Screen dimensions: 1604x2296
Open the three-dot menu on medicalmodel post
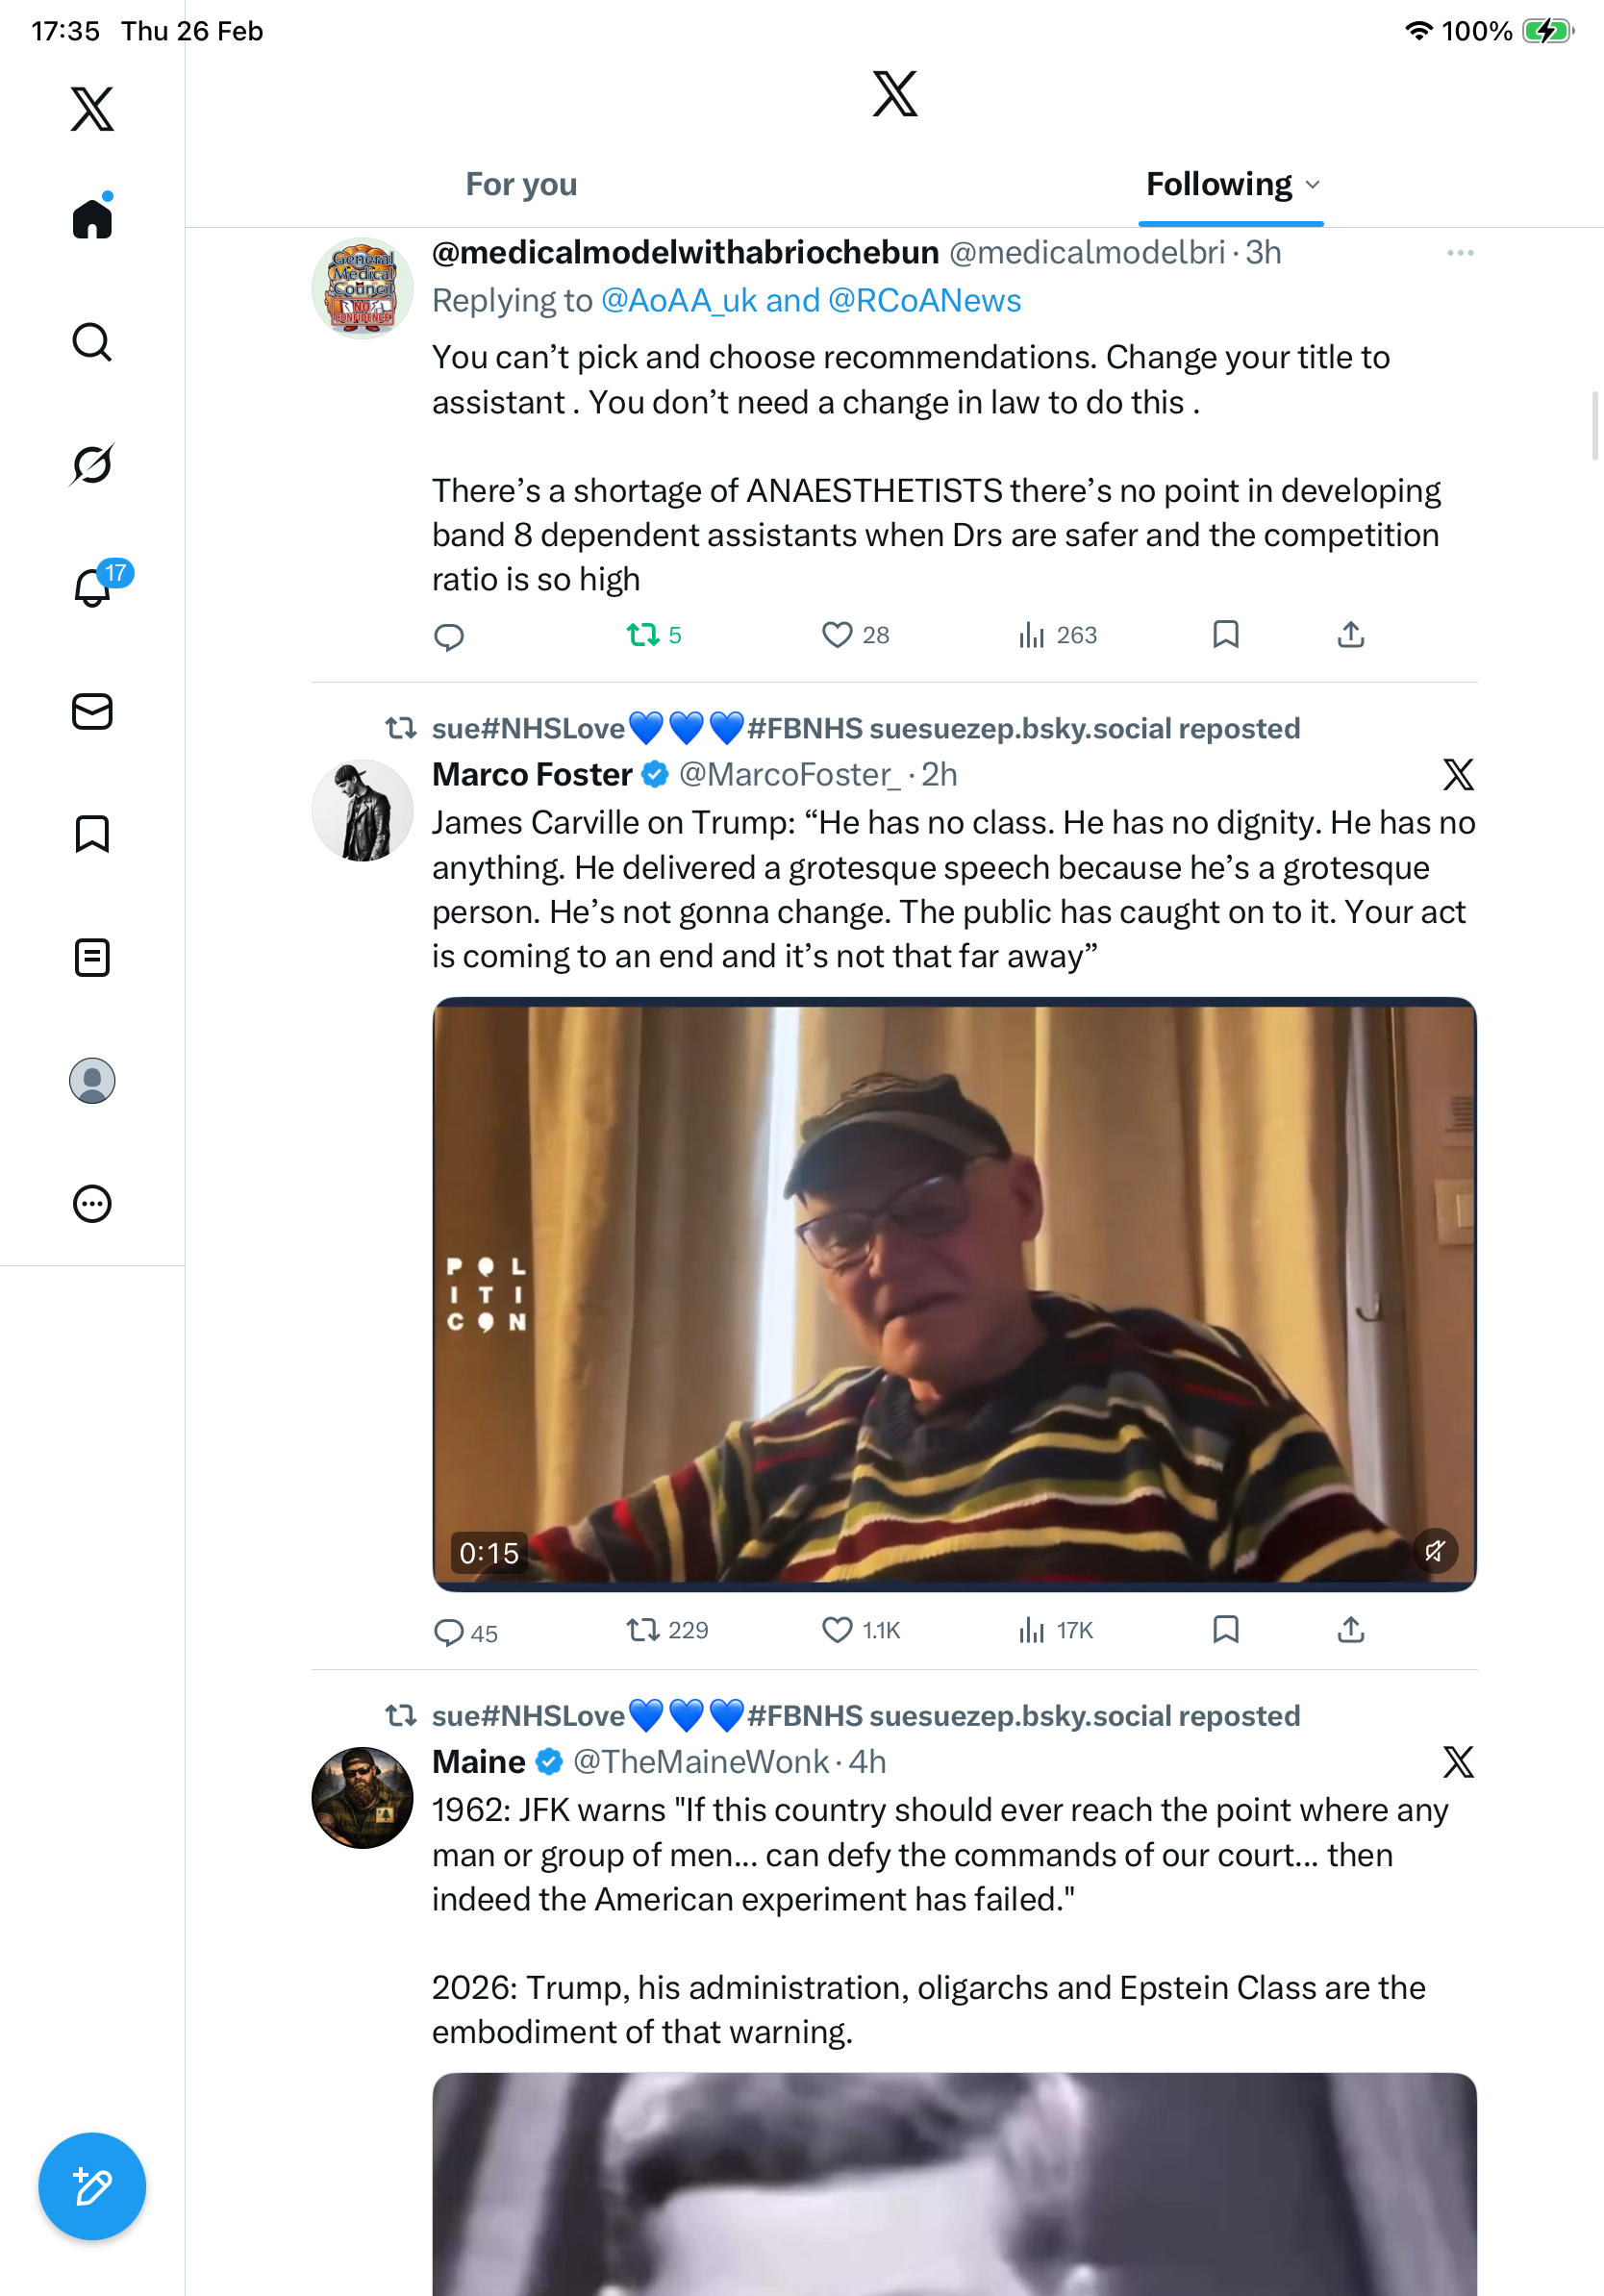(x=1459, y=253)
